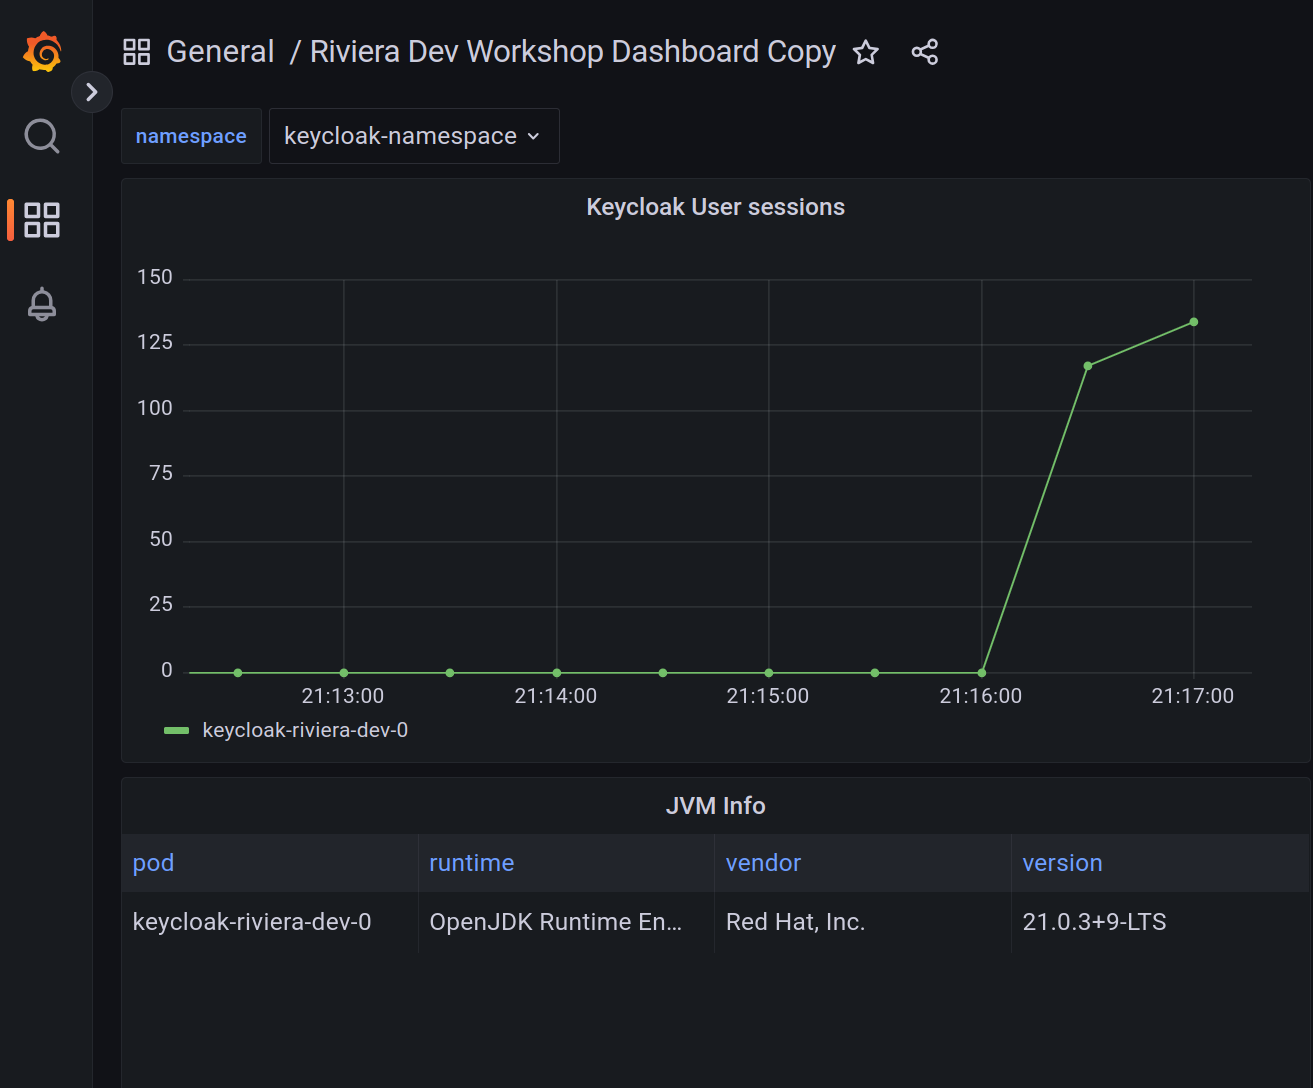
Task: Click the data point at 21:17:00
Action: click(x=1194, y=322)
